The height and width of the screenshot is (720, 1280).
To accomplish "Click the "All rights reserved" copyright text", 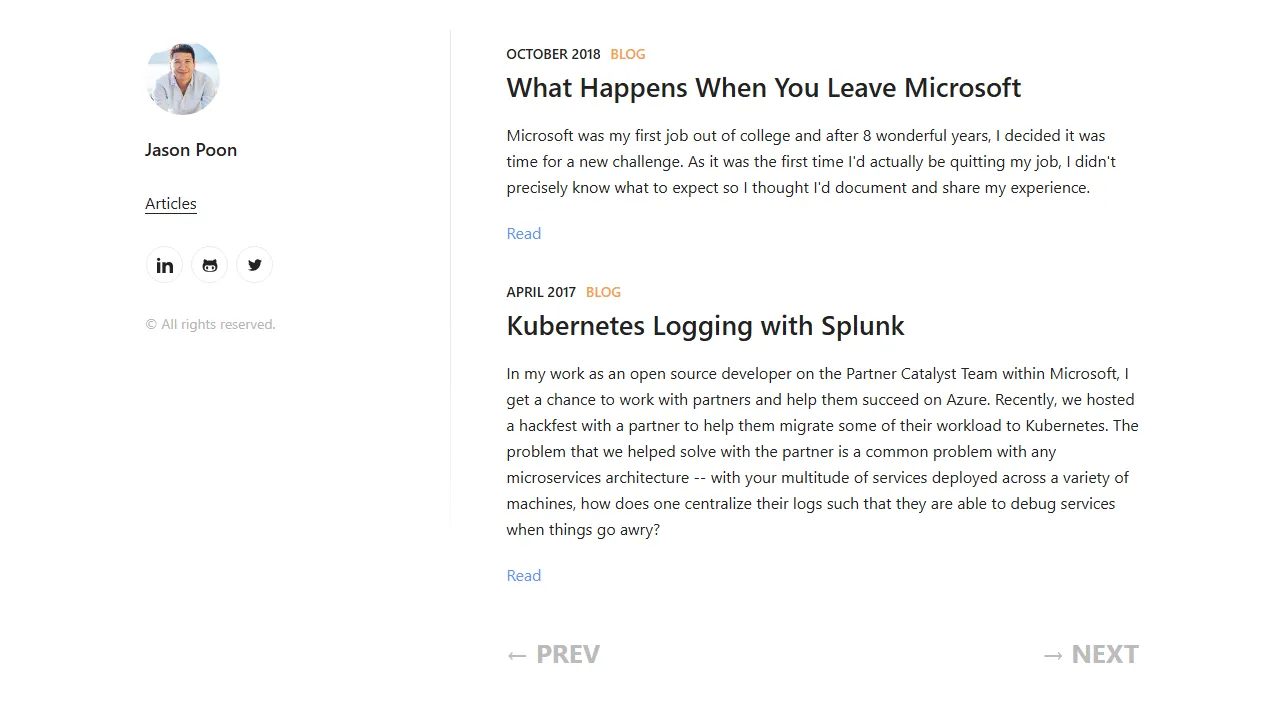I will click(x=210, y=325).
